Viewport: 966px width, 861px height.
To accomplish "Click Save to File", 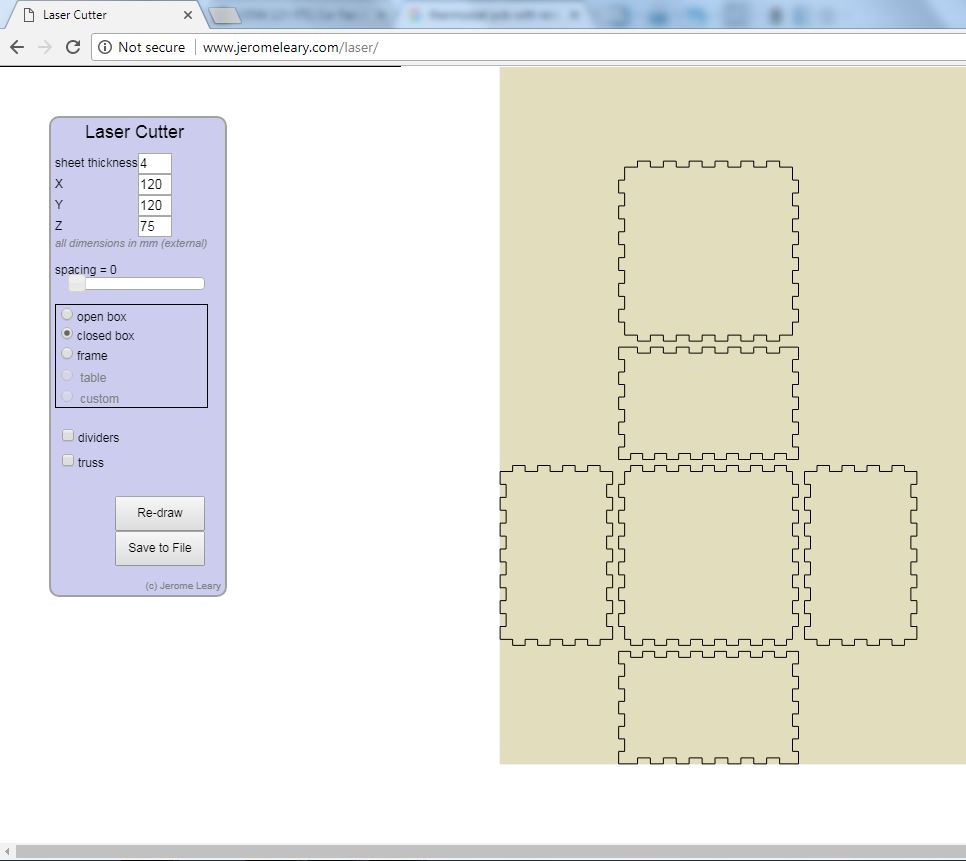I will (159, 548).
